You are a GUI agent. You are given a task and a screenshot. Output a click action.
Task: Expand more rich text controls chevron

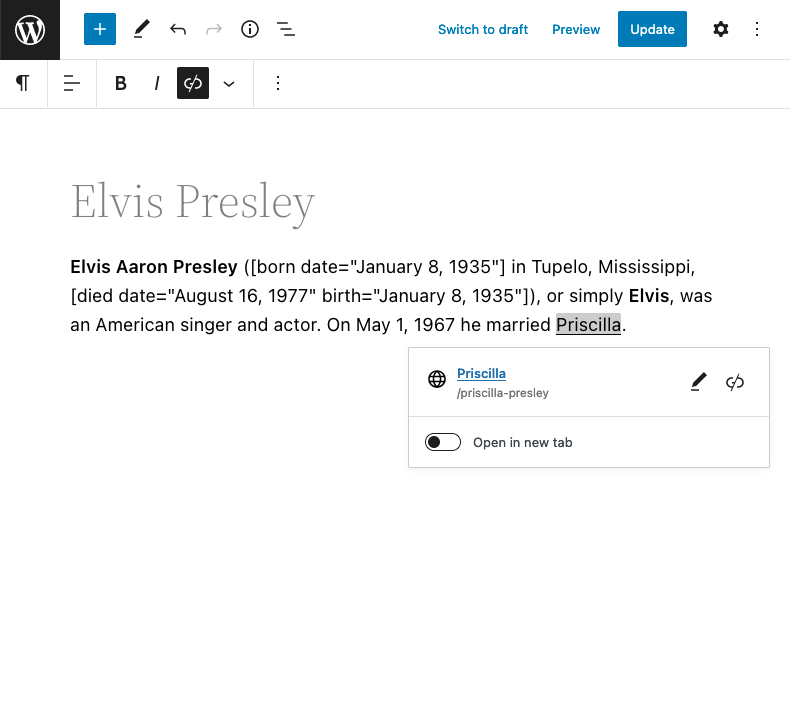pyautogui.click(x=229, y=84)
